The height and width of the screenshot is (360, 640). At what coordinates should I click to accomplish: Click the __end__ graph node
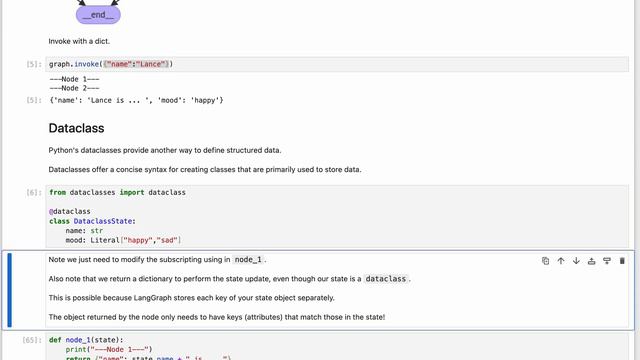coord(98,15)
